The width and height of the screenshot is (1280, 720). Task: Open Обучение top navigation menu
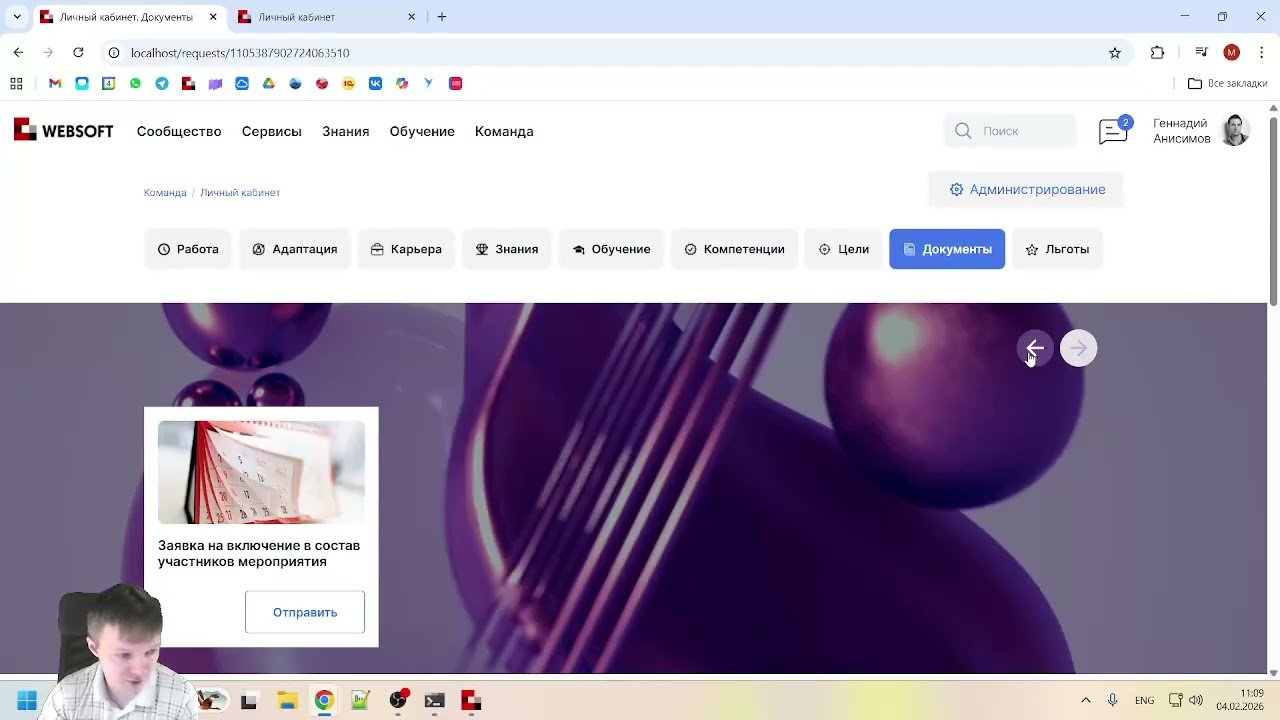(x=422, y=131)
